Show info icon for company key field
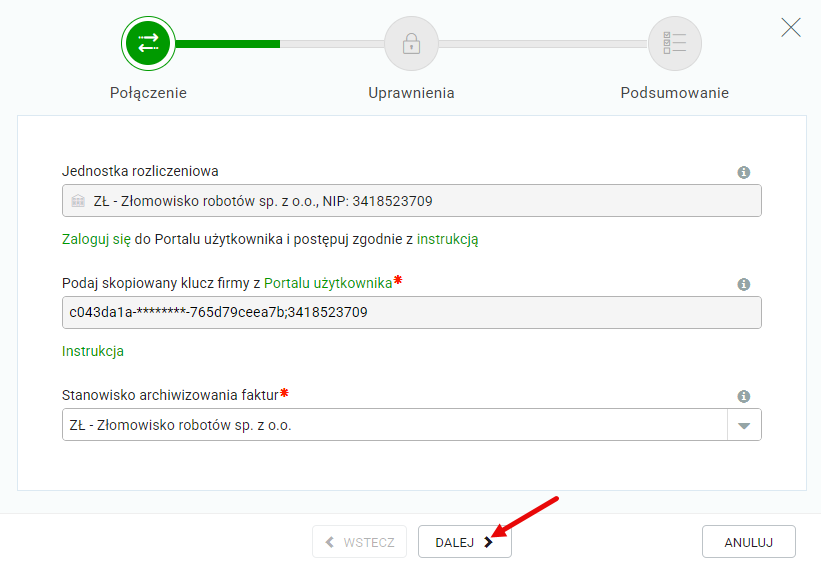This screenshot has height=565, width=821. click(744, 284)
